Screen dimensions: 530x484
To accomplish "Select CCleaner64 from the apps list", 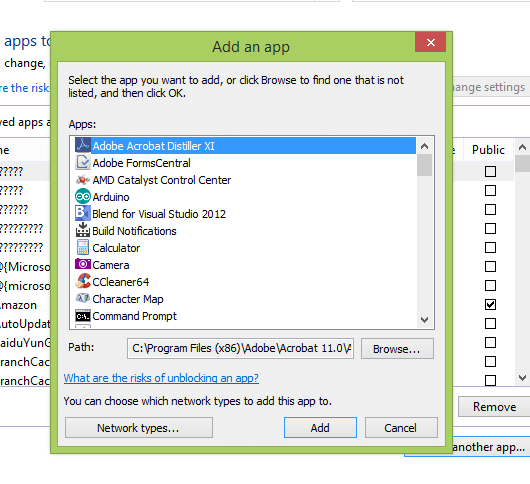I will click(245, 282).
